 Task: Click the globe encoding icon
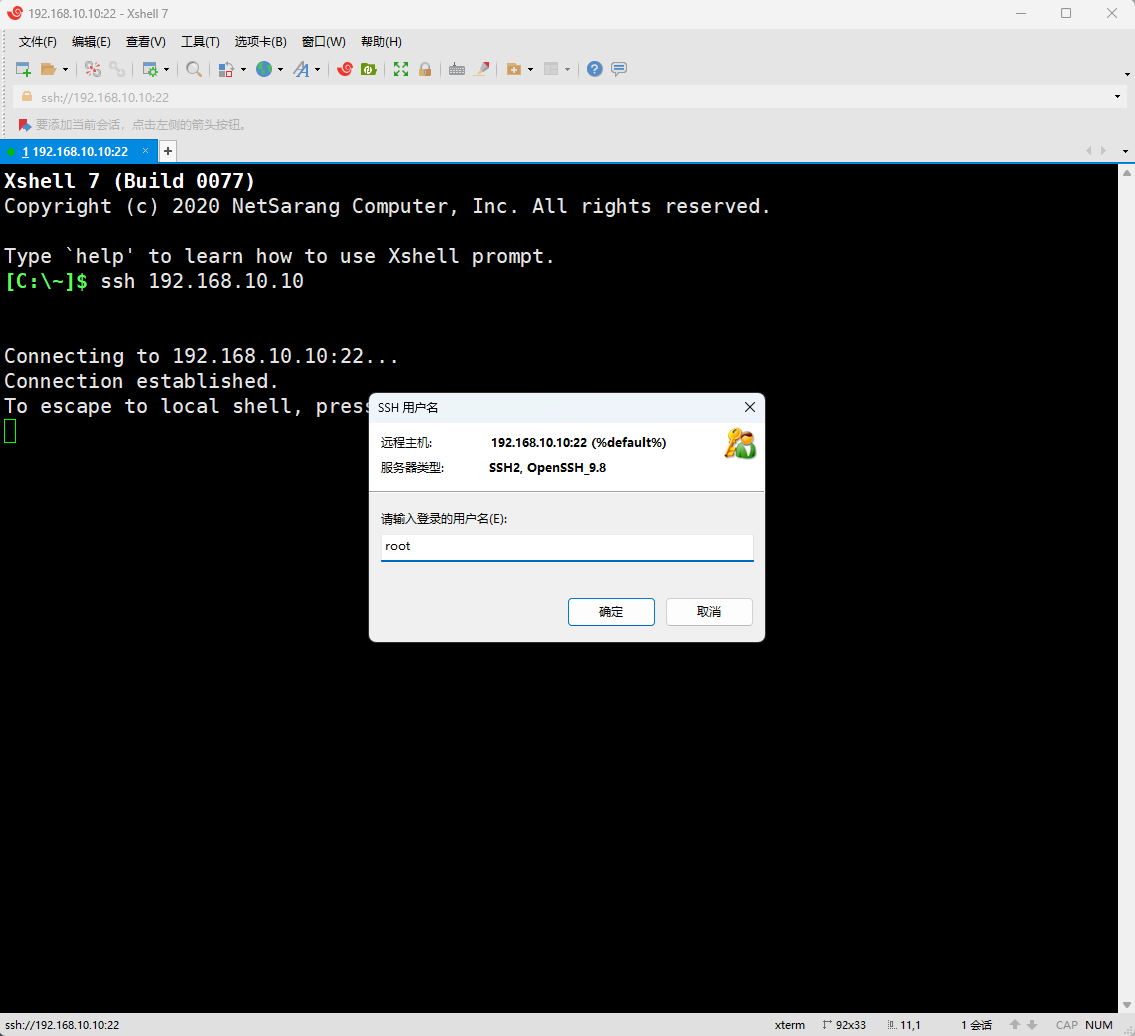tap(264, 69)
